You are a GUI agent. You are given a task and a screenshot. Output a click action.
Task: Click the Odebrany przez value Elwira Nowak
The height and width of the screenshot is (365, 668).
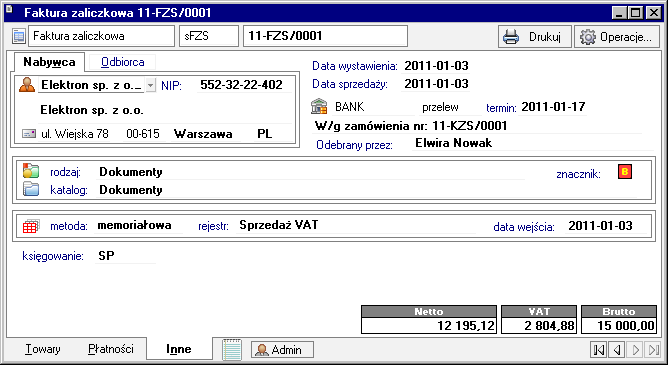tap(454, 143)
